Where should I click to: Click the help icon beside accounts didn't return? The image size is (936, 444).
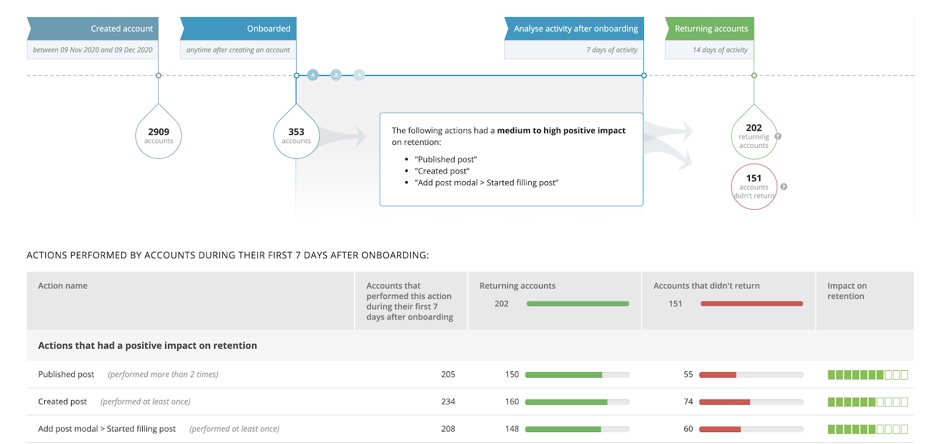[784, 187]
